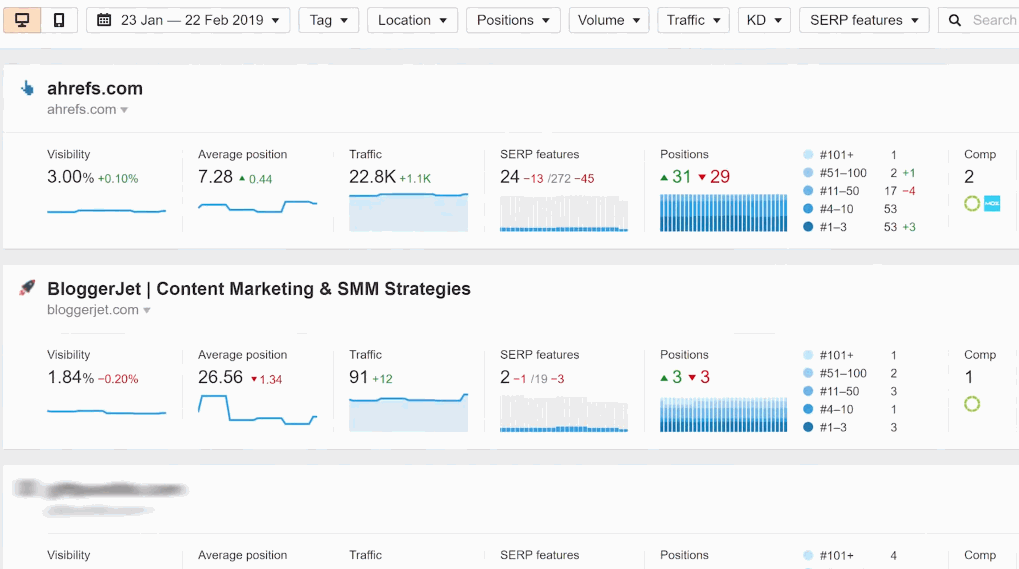Expand the ahrefs.com domain arrow
1019x569 pixels.
click(124, 110)
